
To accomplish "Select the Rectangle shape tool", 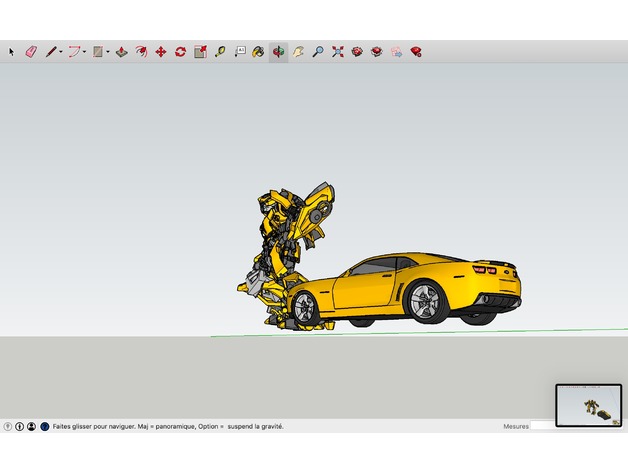I will pyautogui.click(x=98, y=52).
